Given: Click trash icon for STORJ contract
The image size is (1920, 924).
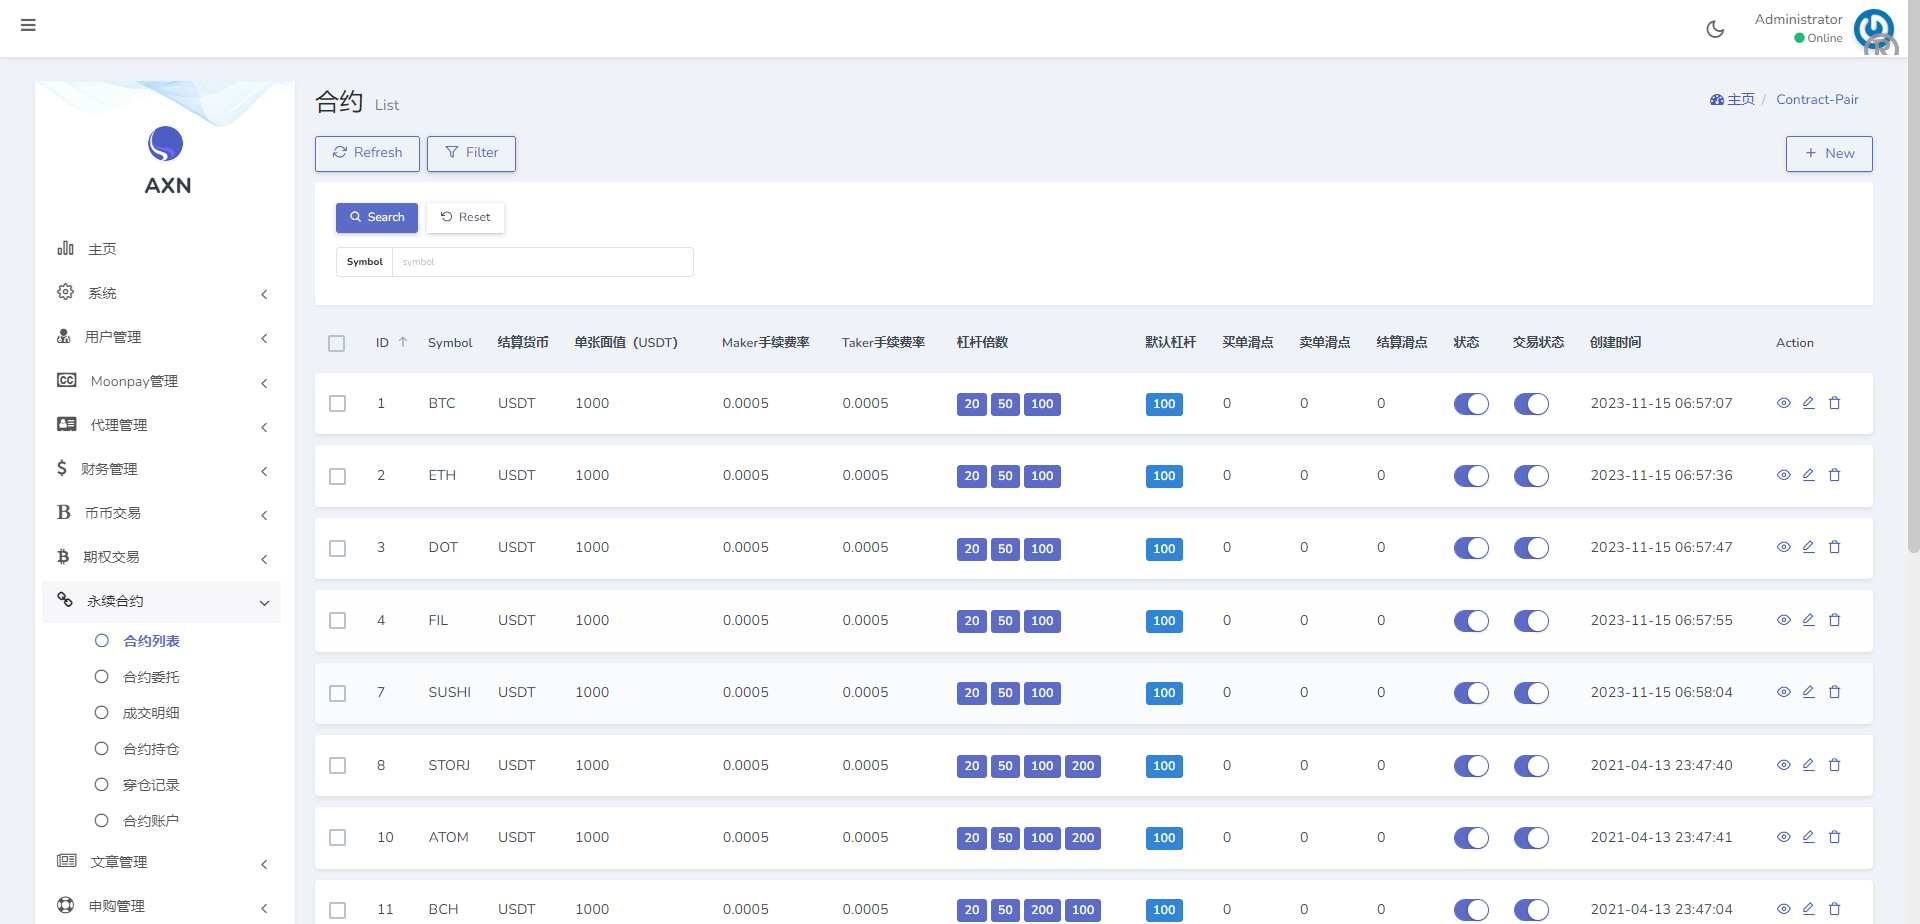Looking at the screenshot, I should pos(1834,765).
